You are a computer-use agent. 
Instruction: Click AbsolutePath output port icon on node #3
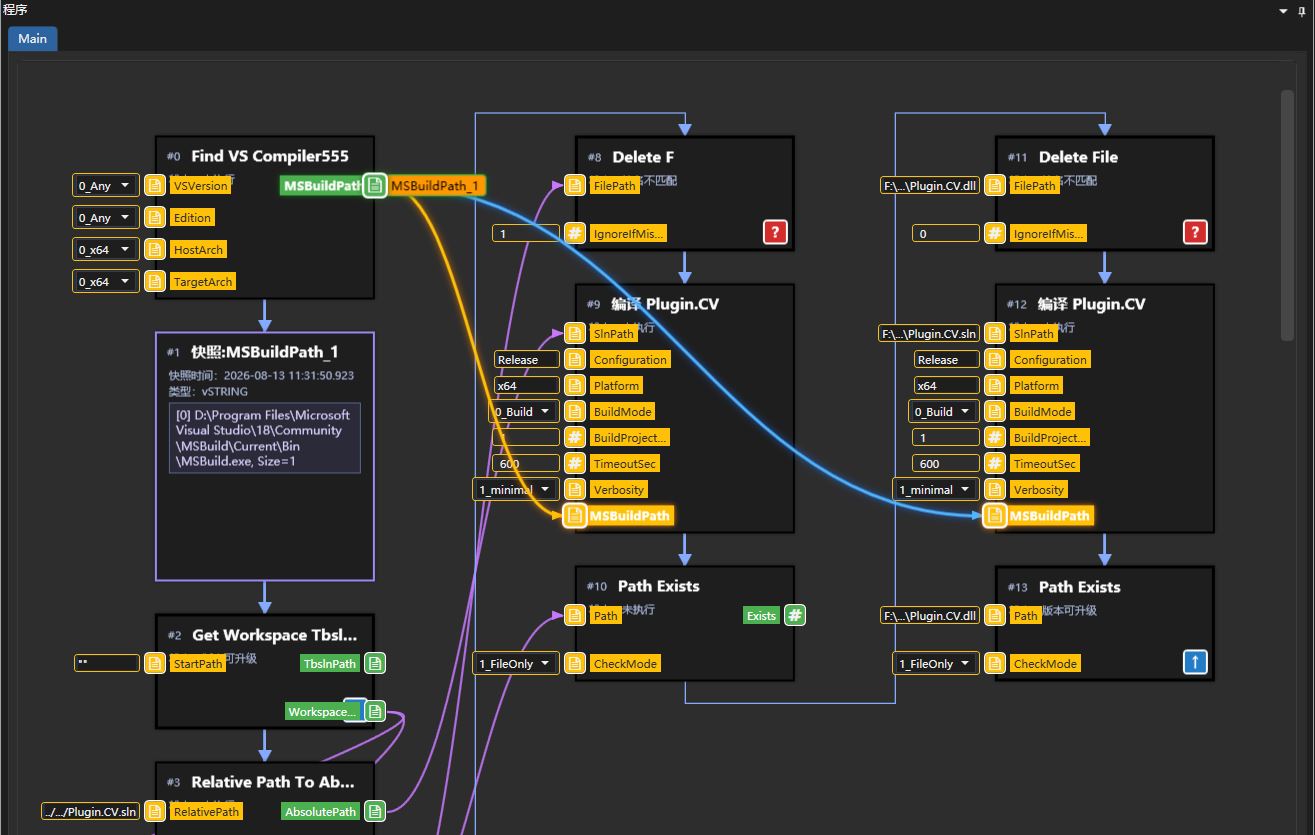click(x=374, y=811)
